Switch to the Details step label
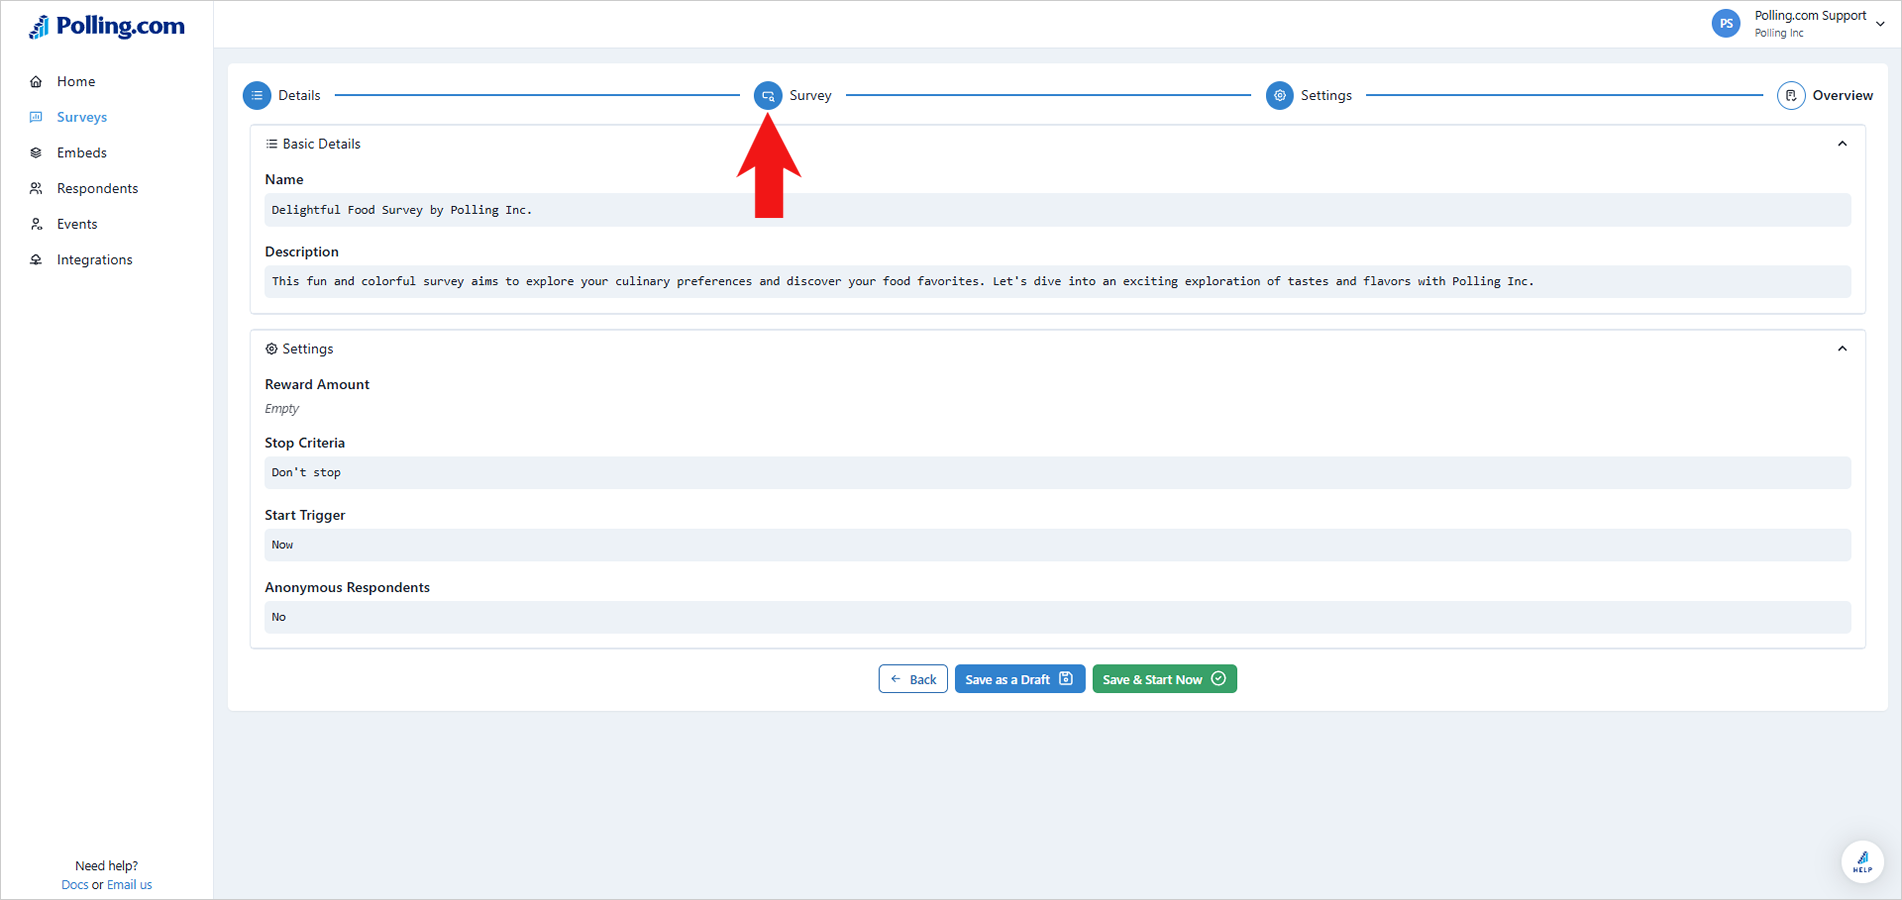 click(x=299, y=95)
